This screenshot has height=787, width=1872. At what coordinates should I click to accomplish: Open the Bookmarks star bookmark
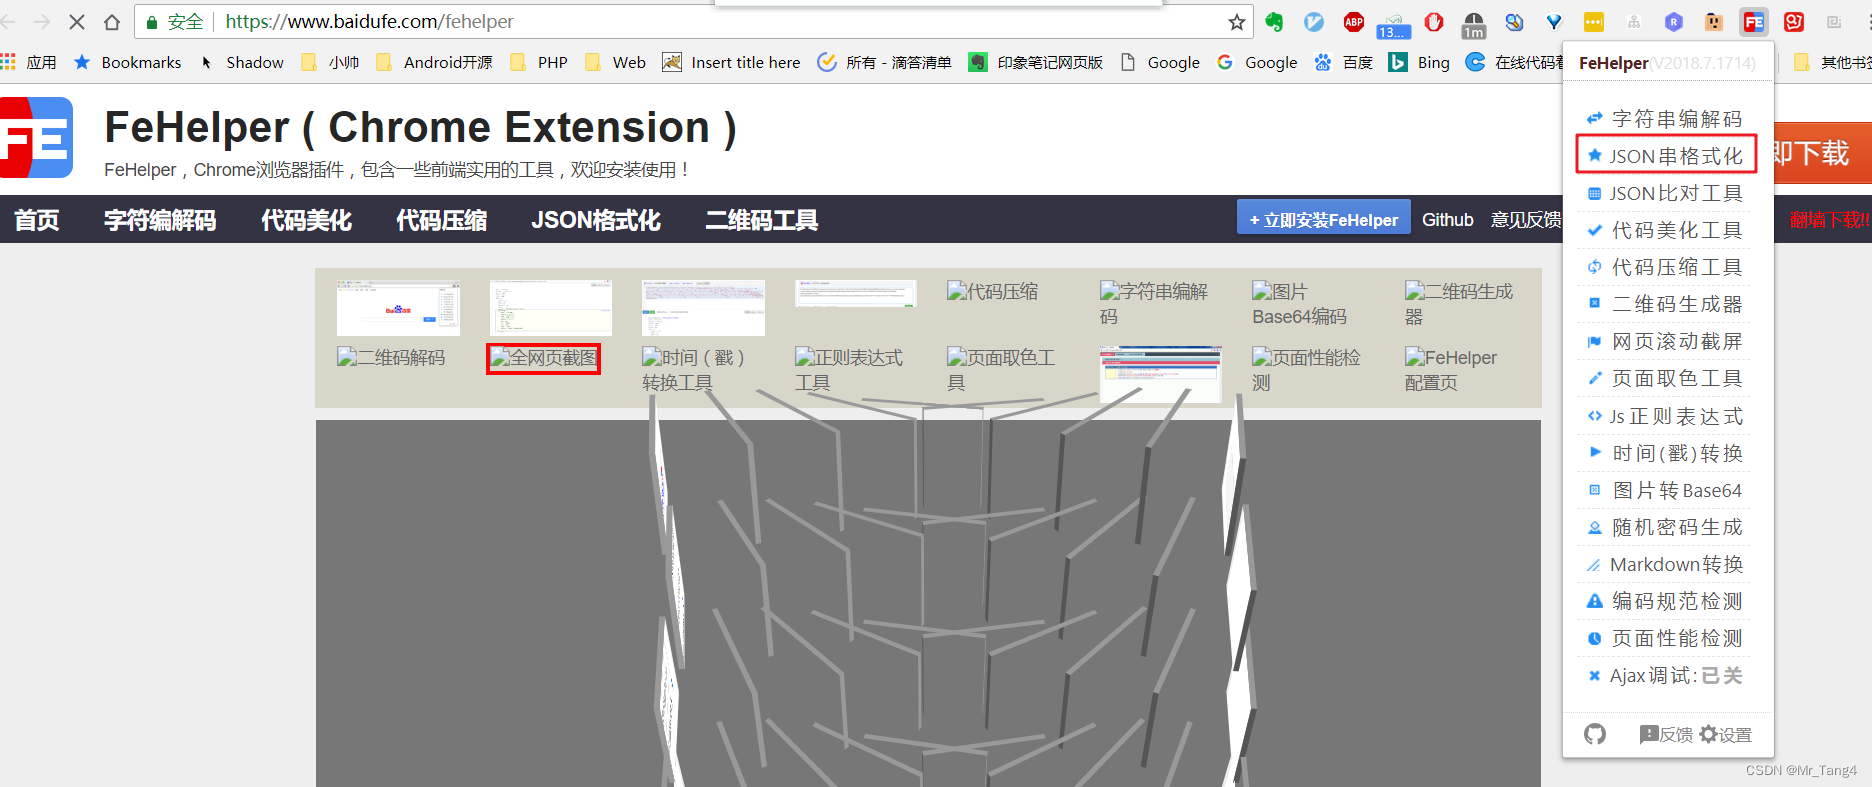click(x=127, y=62)
